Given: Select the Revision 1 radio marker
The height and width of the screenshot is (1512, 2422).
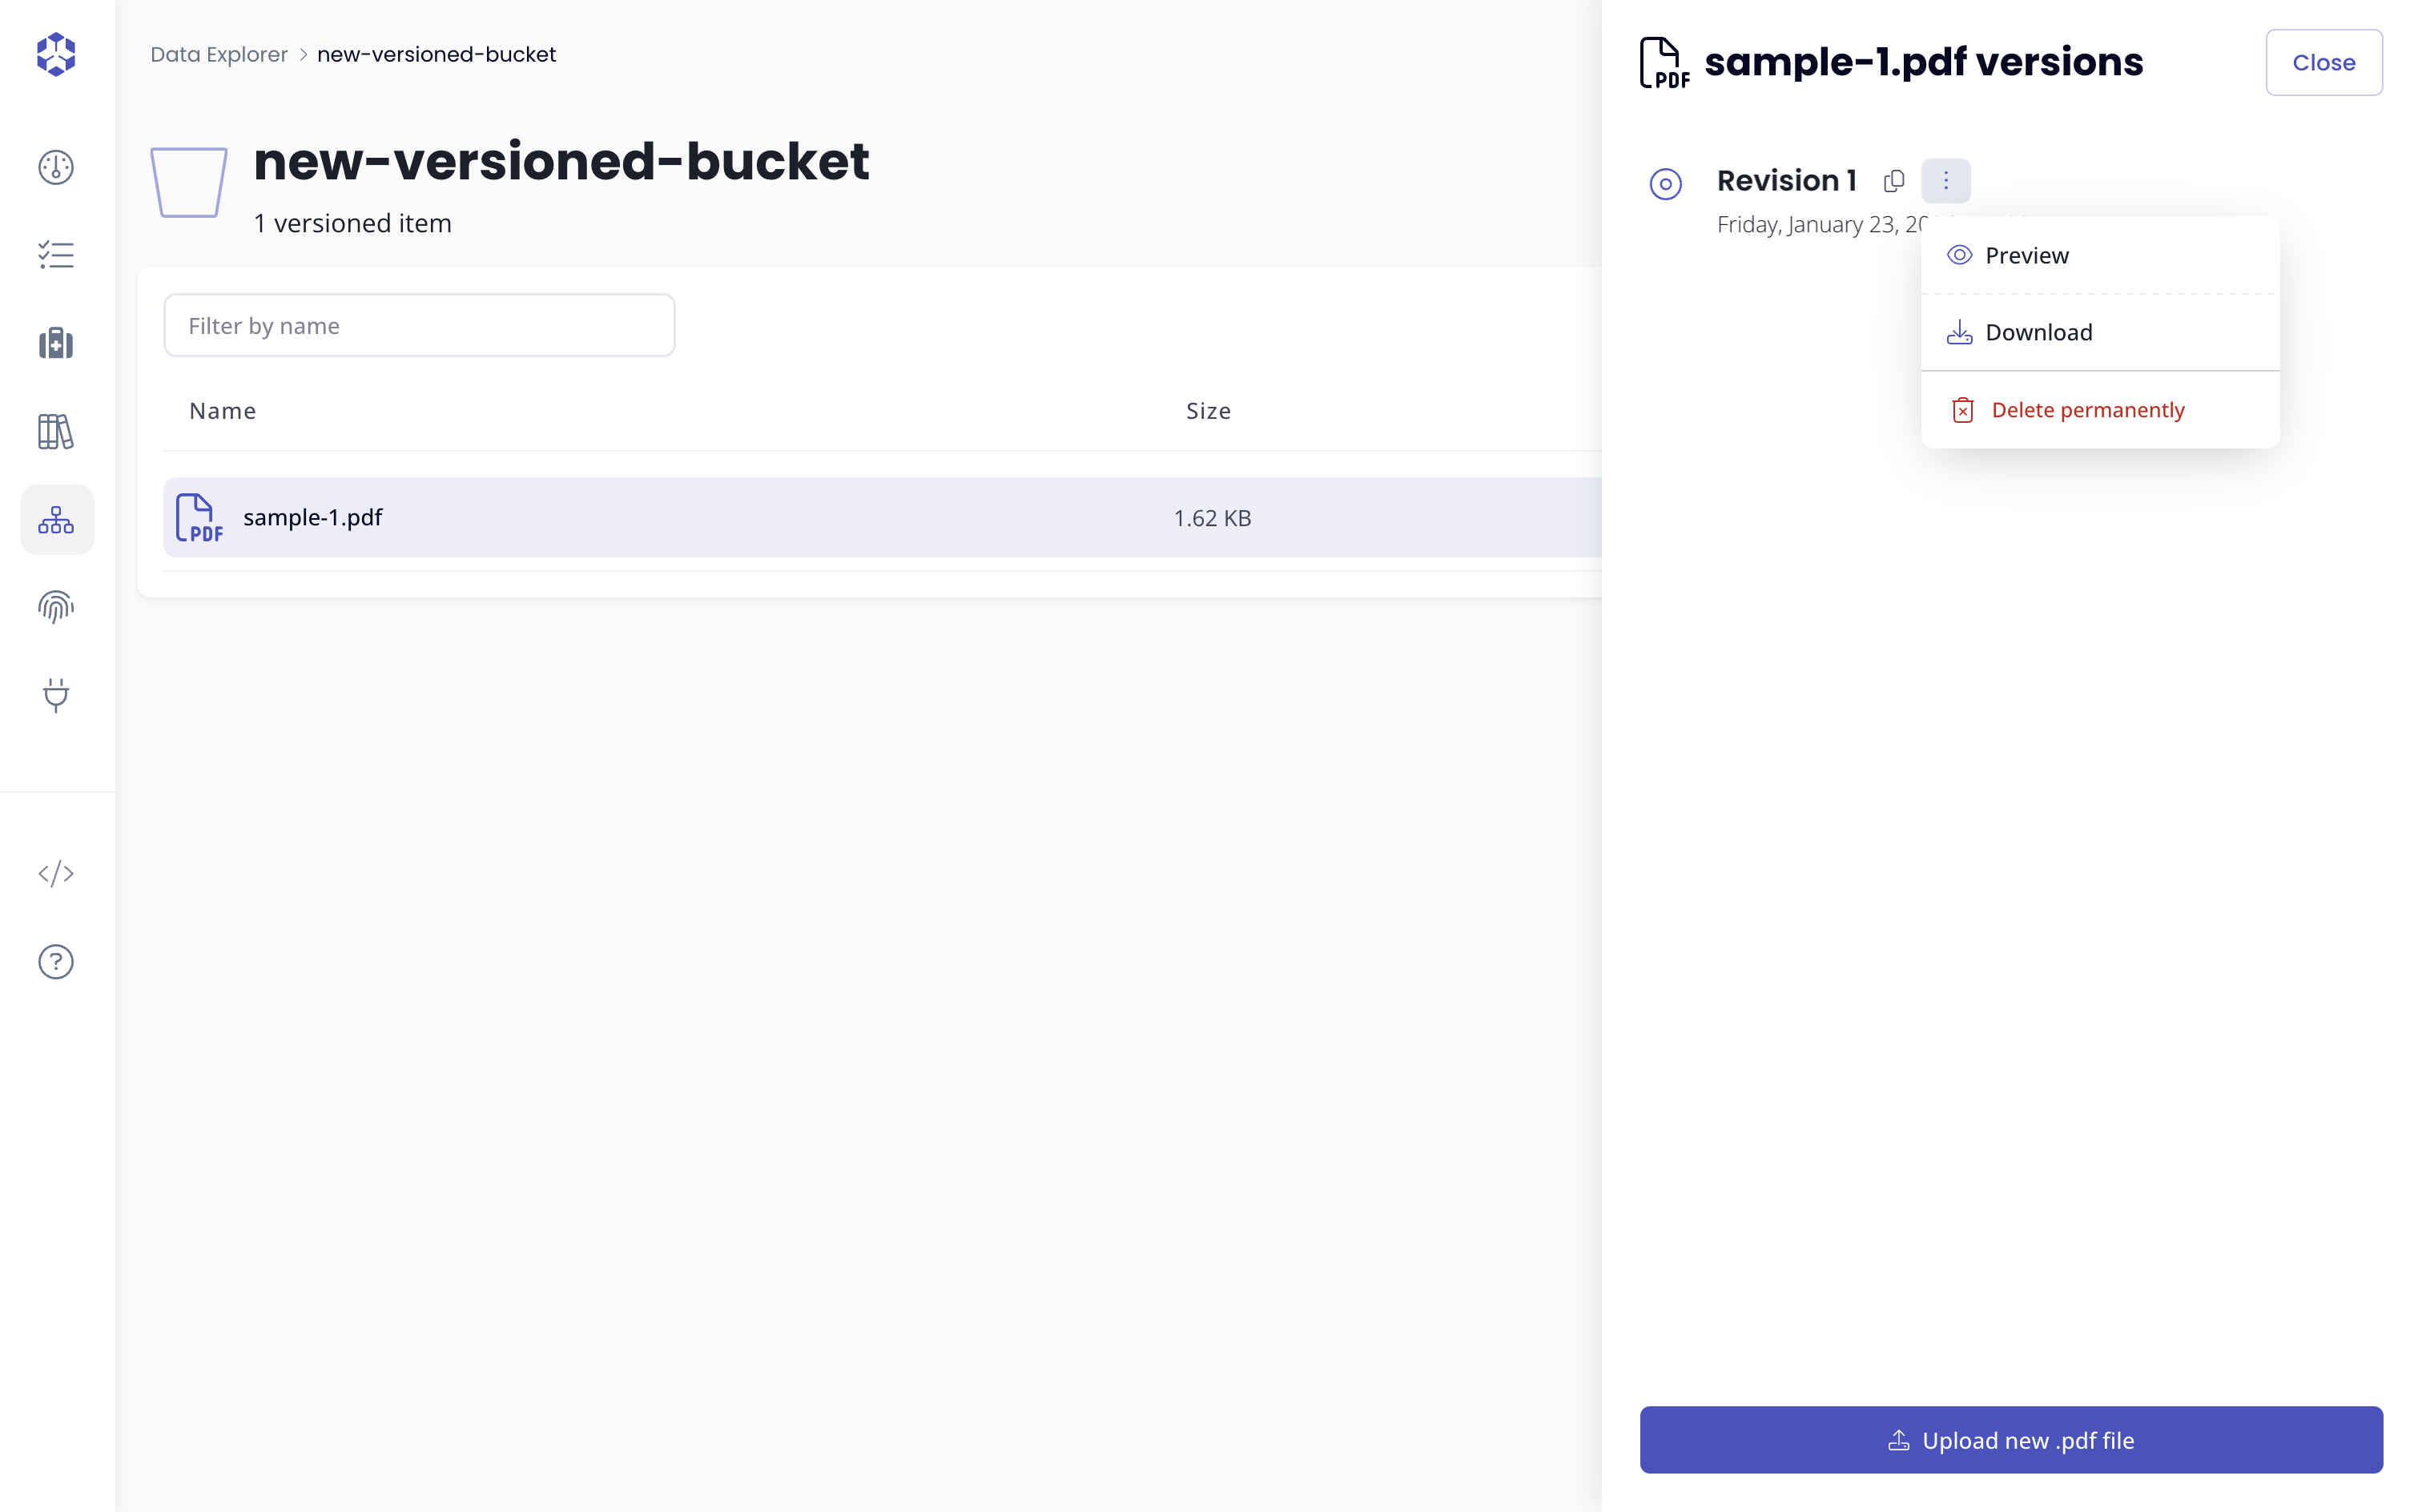Looking at the screenshot, I should click(x=1665, y=184).
